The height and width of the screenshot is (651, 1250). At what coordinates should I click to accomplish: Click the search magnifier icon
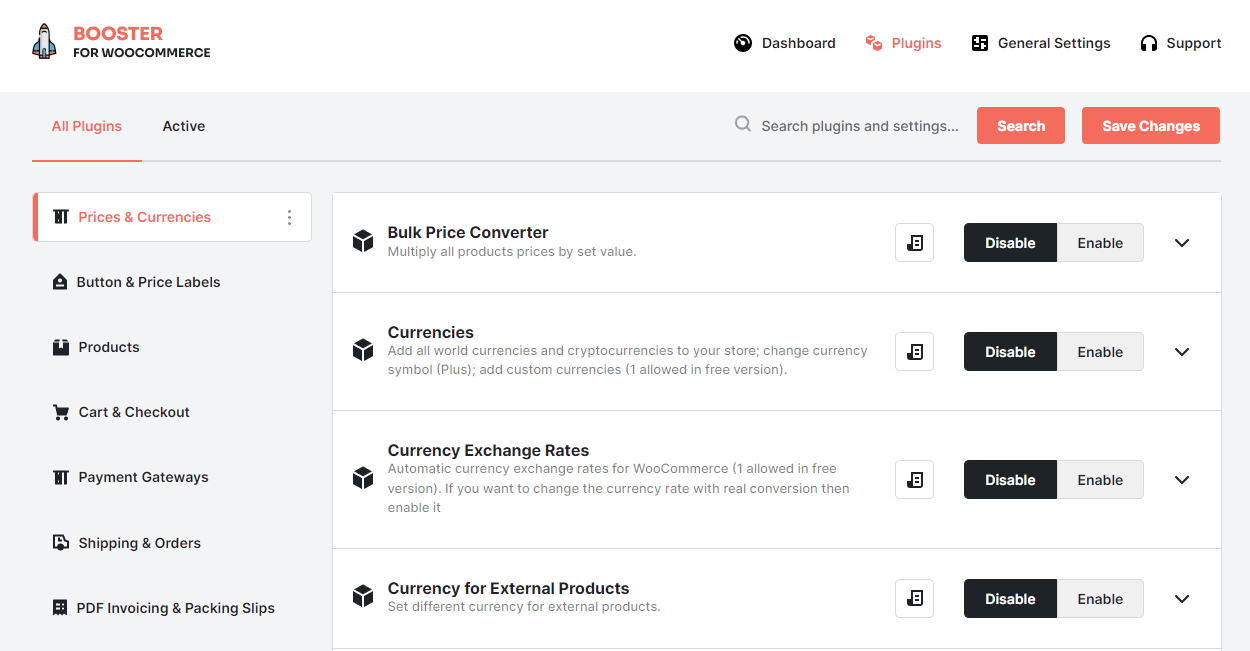click(x=742, y=123)
